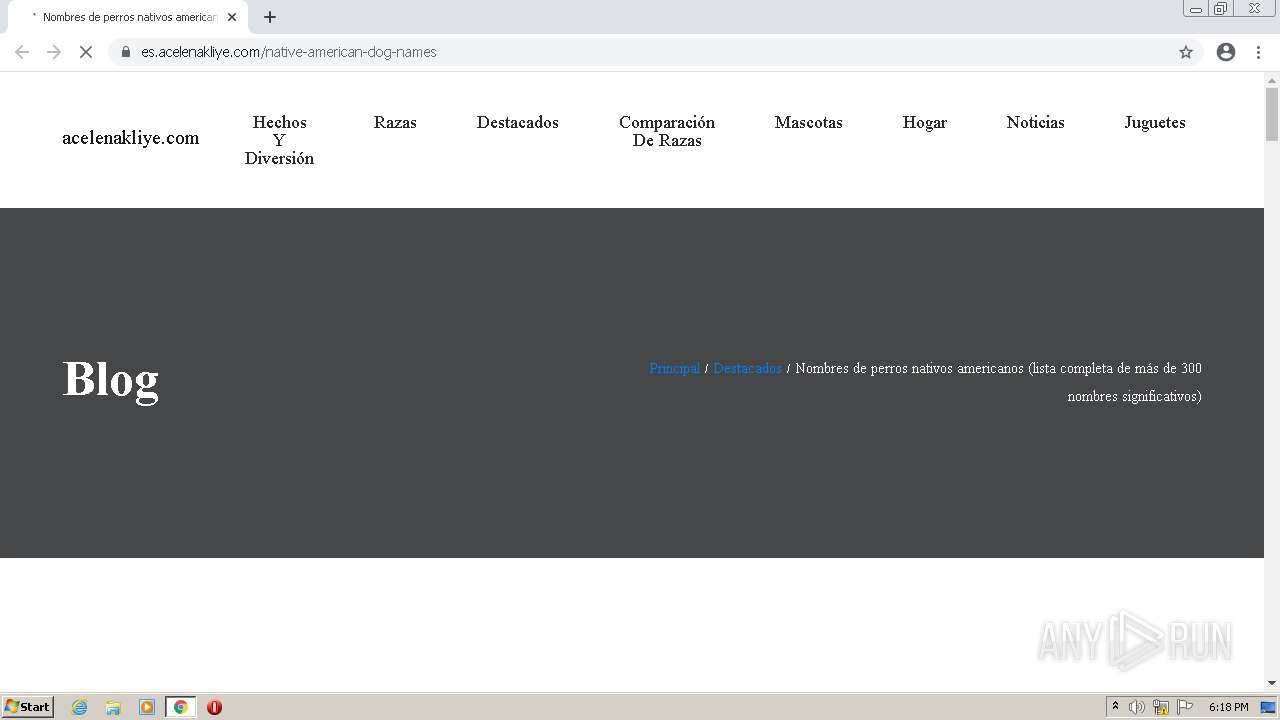Open the Destacados navigation item
The height and width of the screenshot is (720, 1280).
(x=518, y=122)
